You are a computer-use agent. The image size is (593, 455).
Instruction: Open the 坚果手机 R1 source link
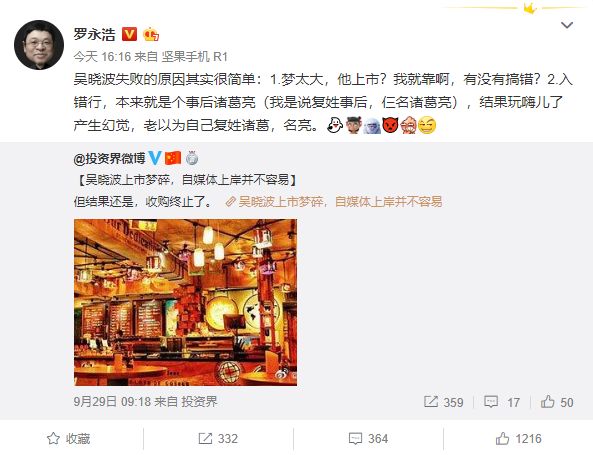point(194,57)
